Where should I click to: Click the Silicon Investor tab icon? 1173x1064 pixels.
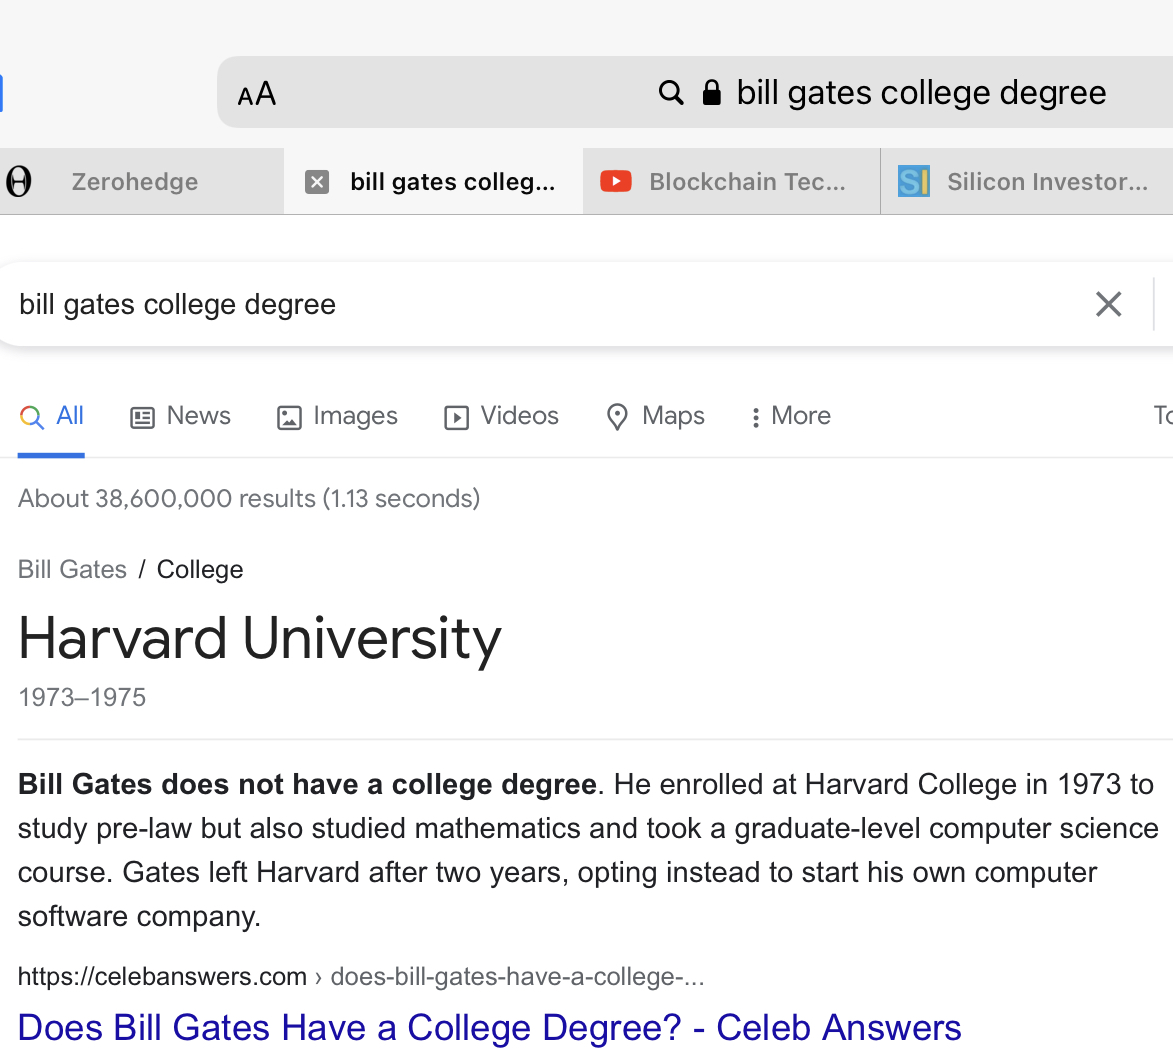coord(913,182)
